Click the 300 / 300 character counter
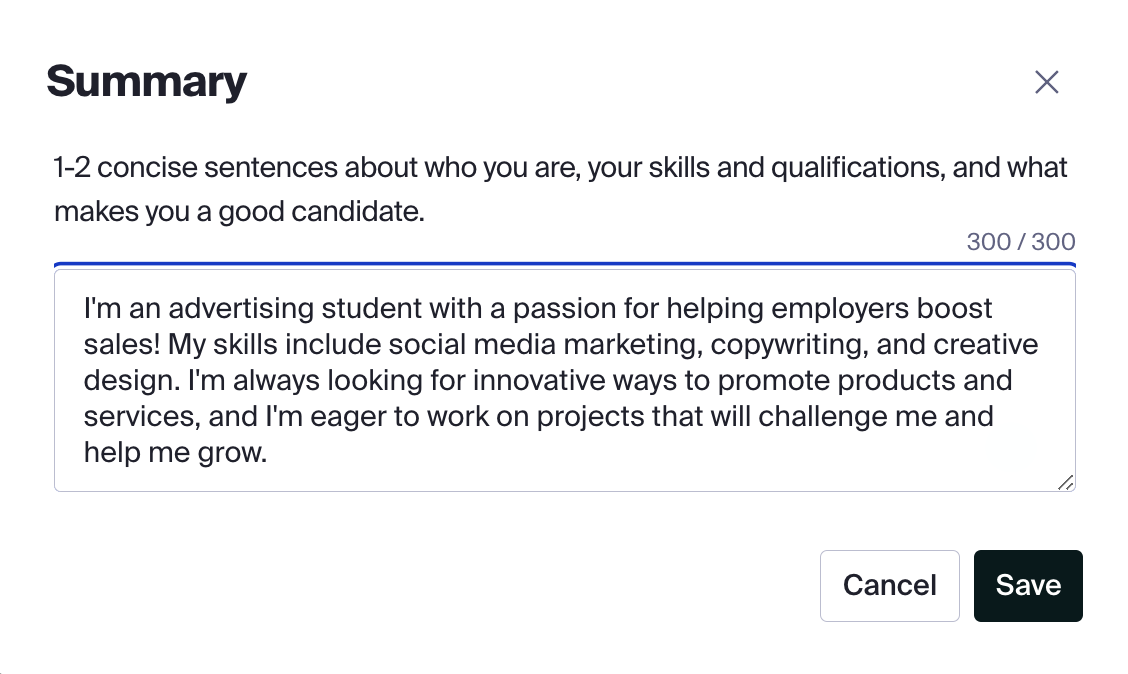 (1021, 242)
